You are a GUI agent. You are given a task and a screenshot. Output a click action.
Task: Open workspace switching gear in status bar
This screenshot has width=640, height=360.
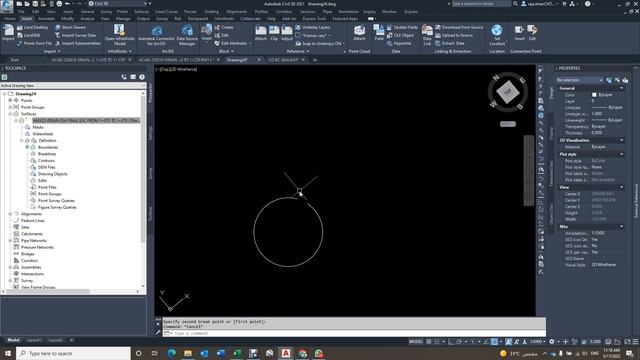(x=551, y=342)
